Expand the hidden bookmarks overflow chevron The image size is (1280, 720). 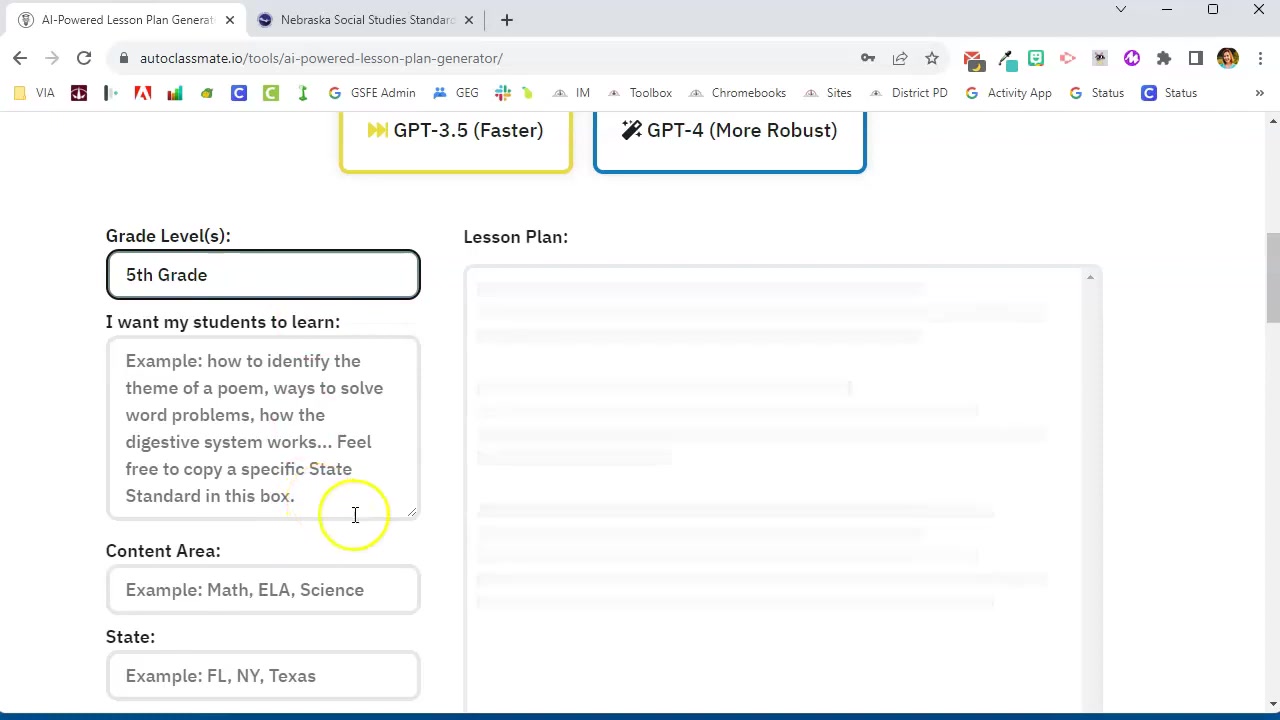(x=1259, y=93)
